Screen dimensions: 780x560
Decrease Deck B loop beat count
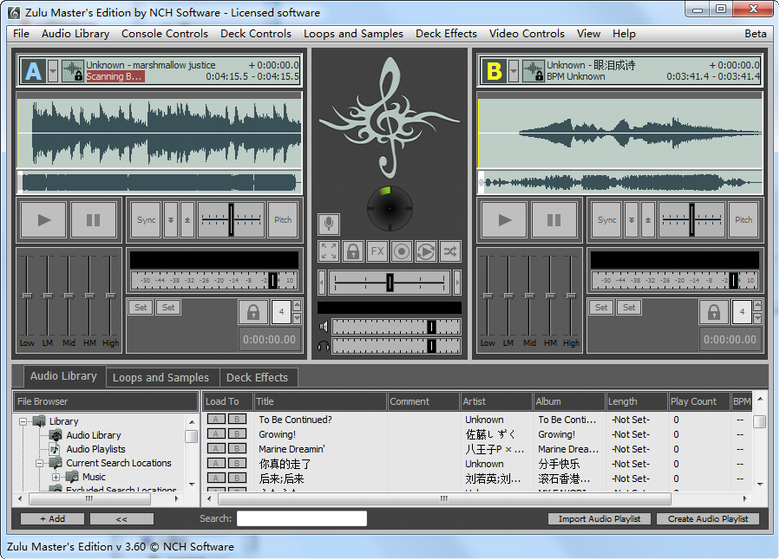(758, 318)
